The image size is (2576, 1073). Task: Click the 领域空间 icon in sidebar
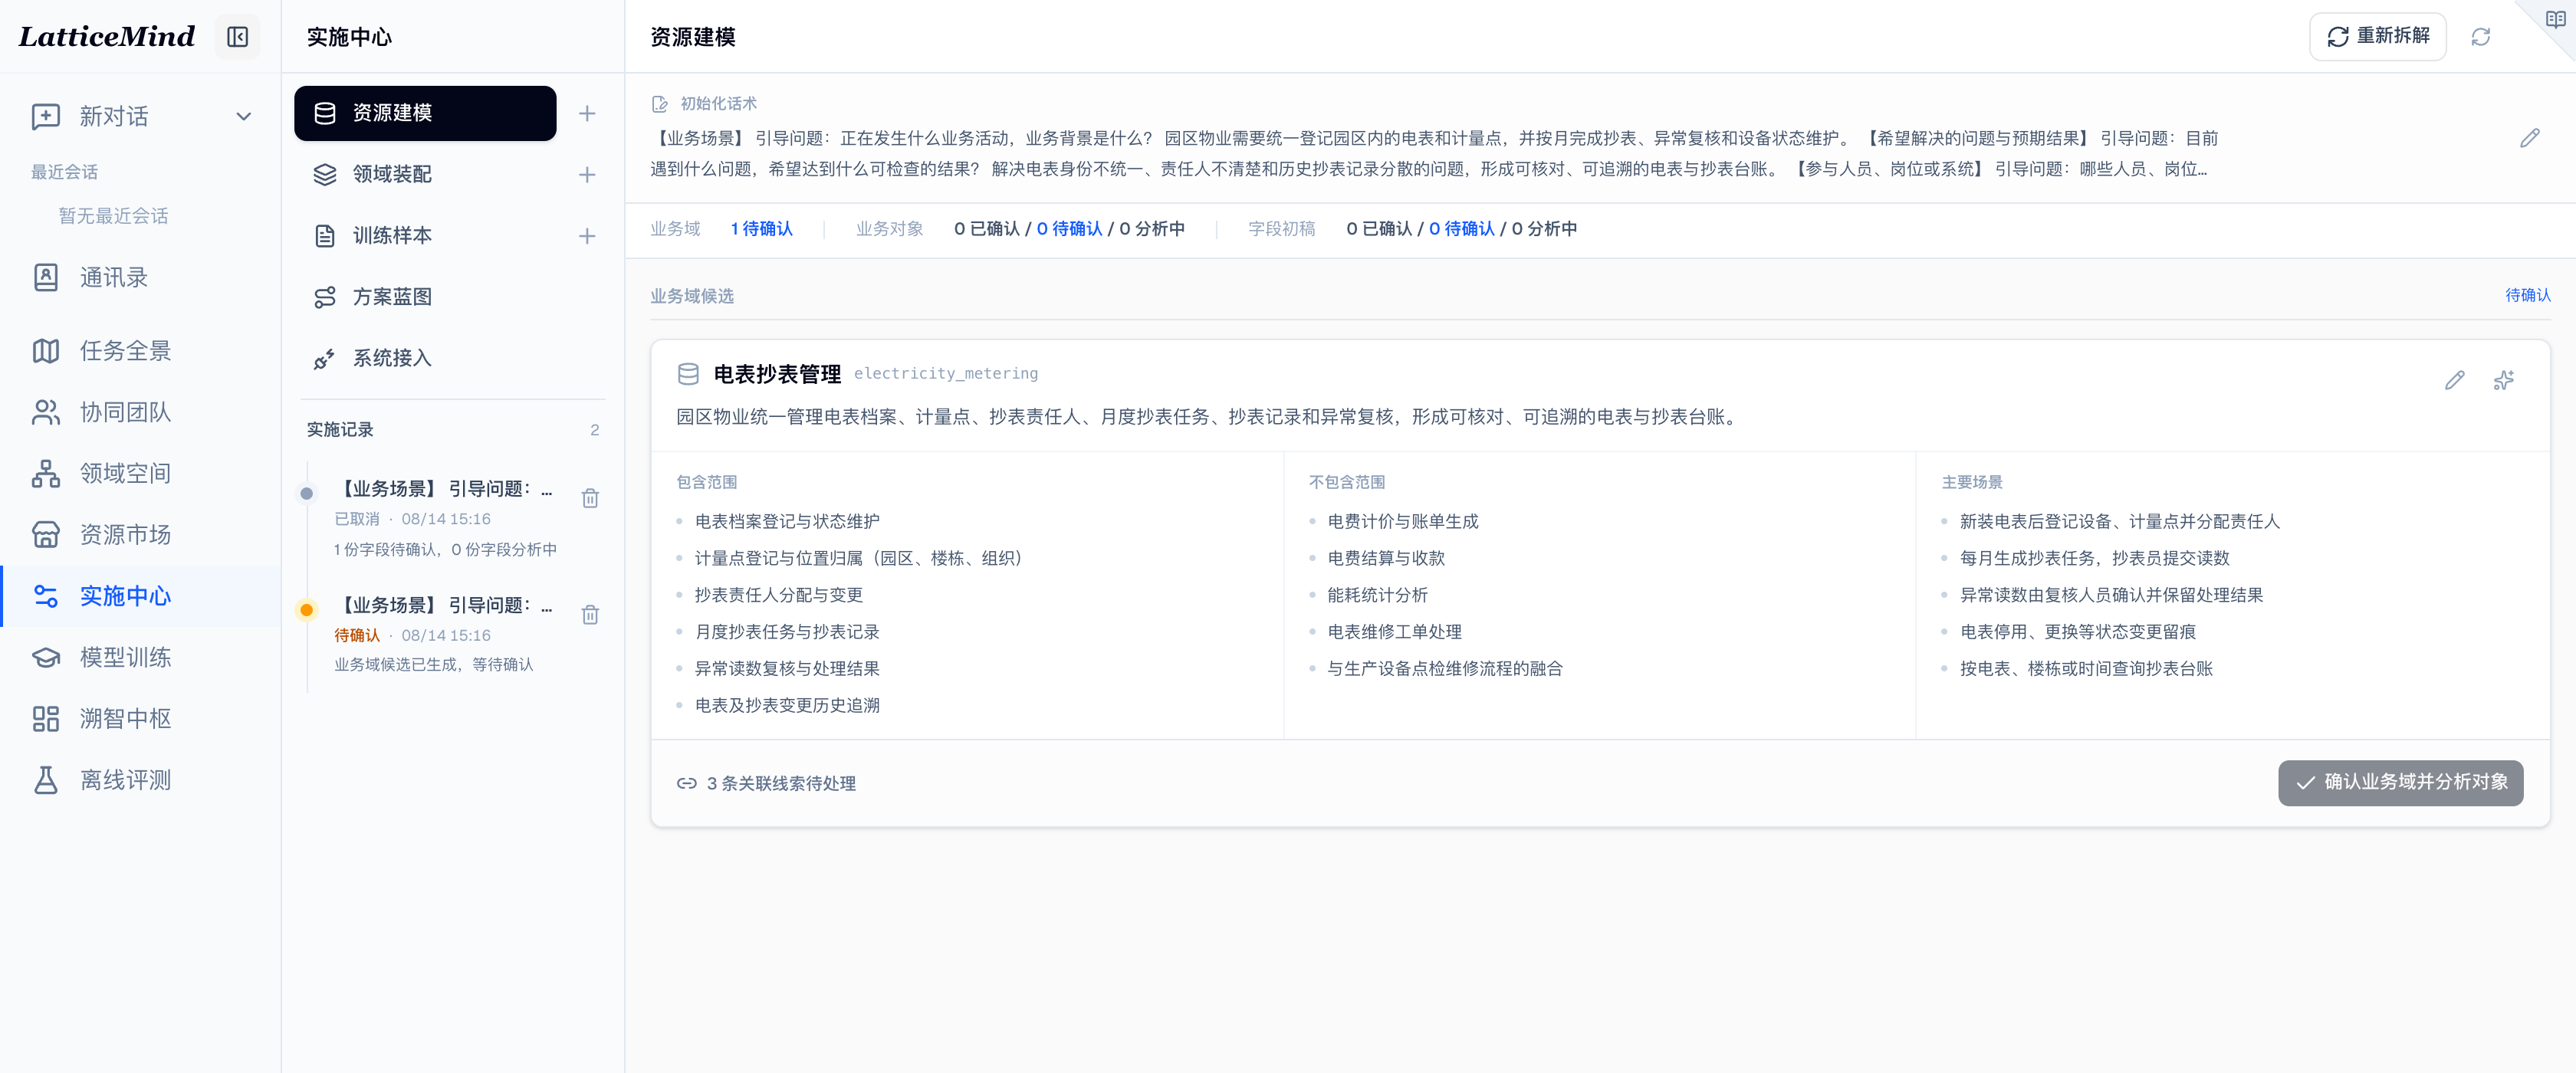click(x=46, y=473)
